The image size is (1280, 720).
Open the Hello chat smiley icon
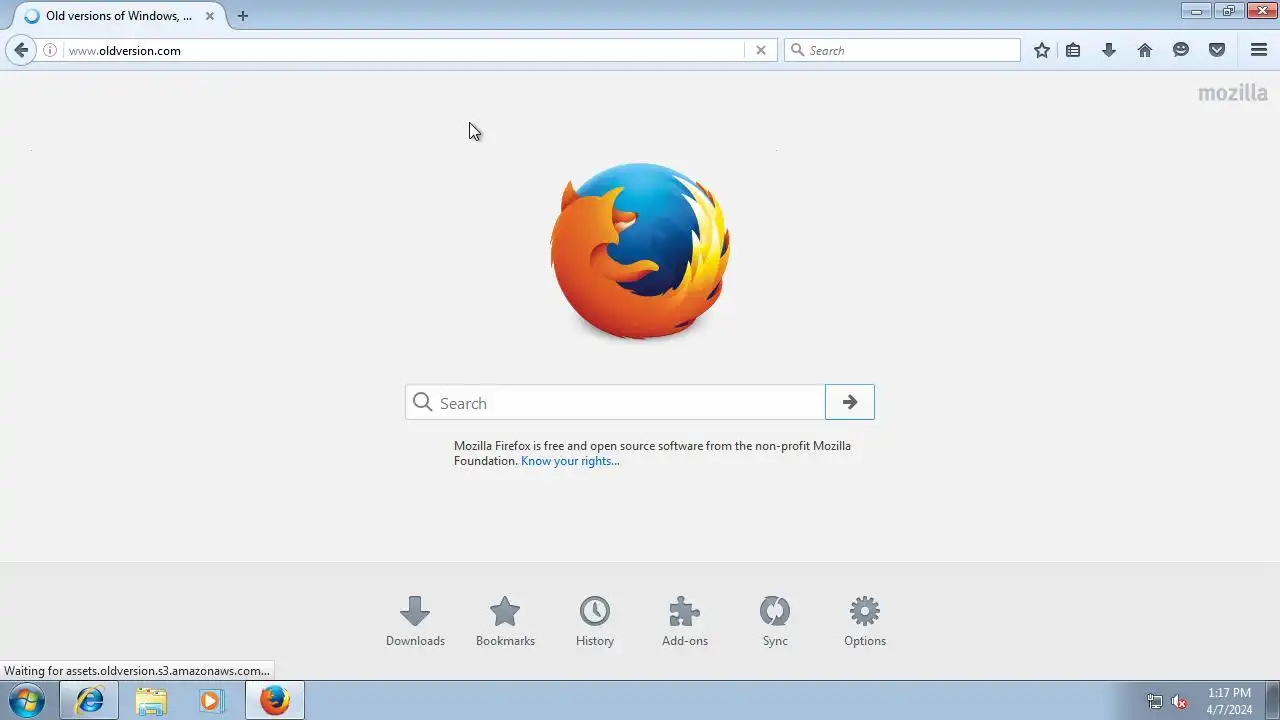1181,50
